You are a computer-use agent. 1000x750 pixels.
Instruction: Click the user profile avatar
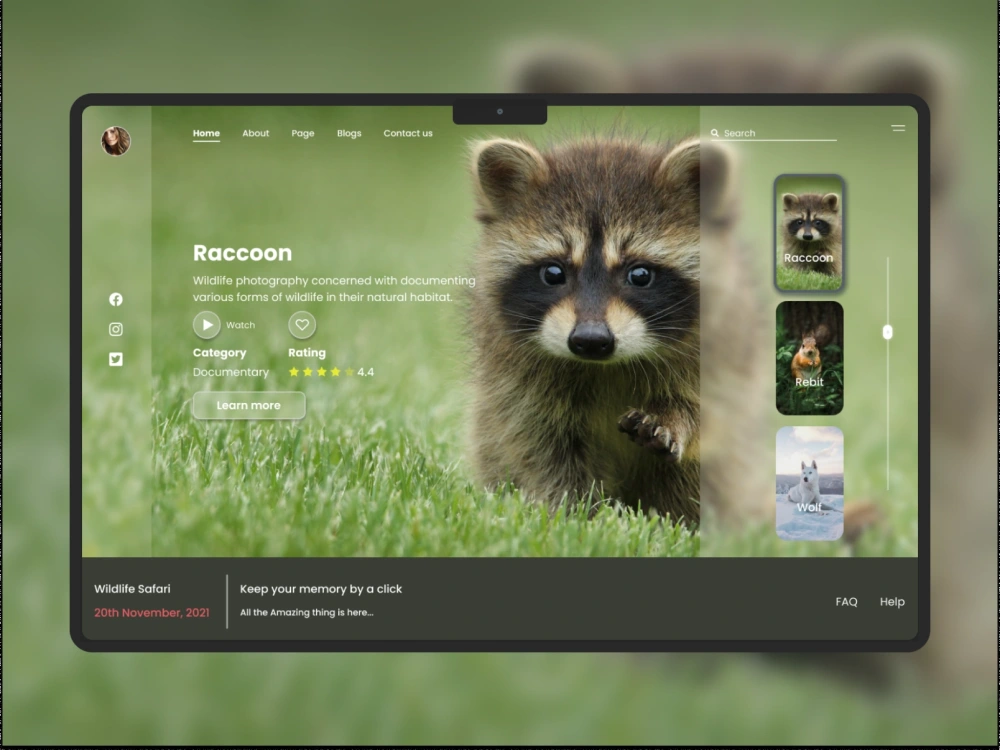pyautogui.click(x=115, y=141)
